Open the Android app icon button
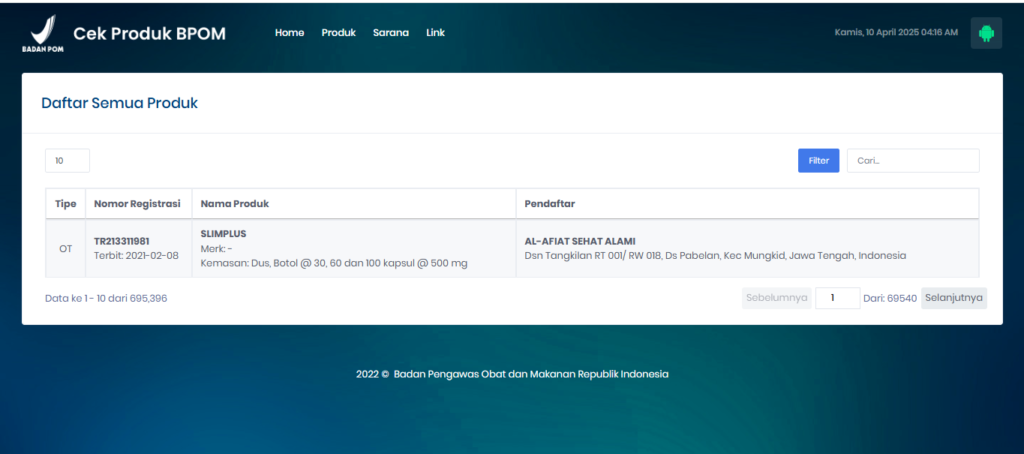Viewport: 1024px width, 454px height. coord(986,33)
